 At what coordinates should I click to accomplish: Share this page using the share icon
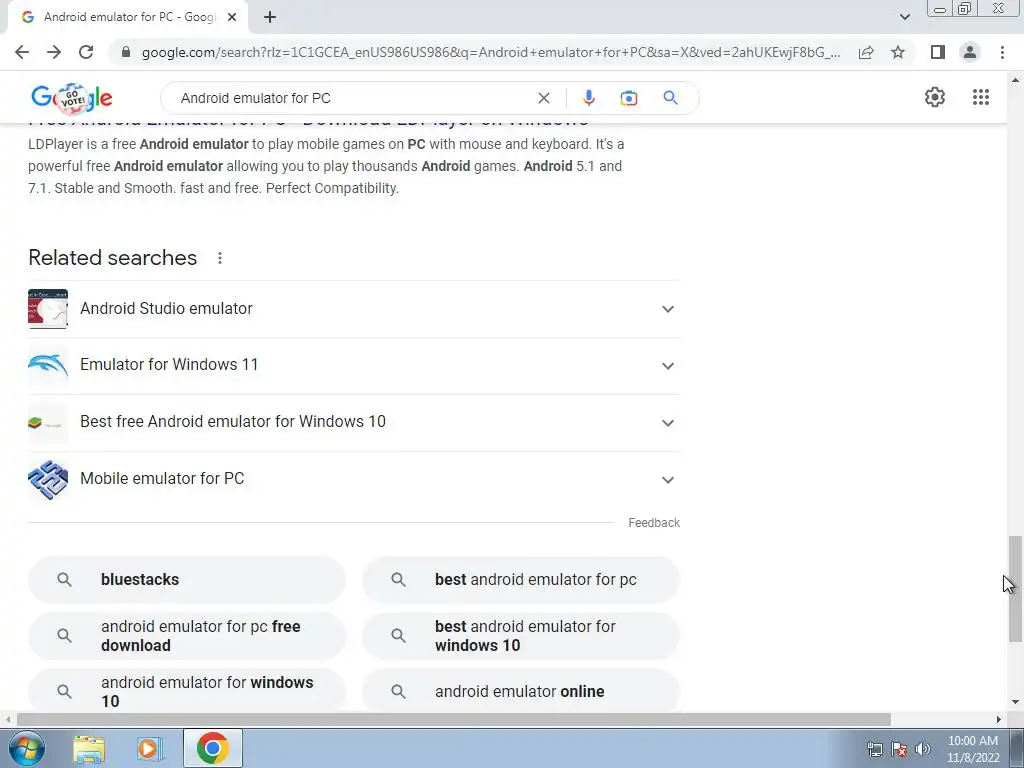(866, 52)
